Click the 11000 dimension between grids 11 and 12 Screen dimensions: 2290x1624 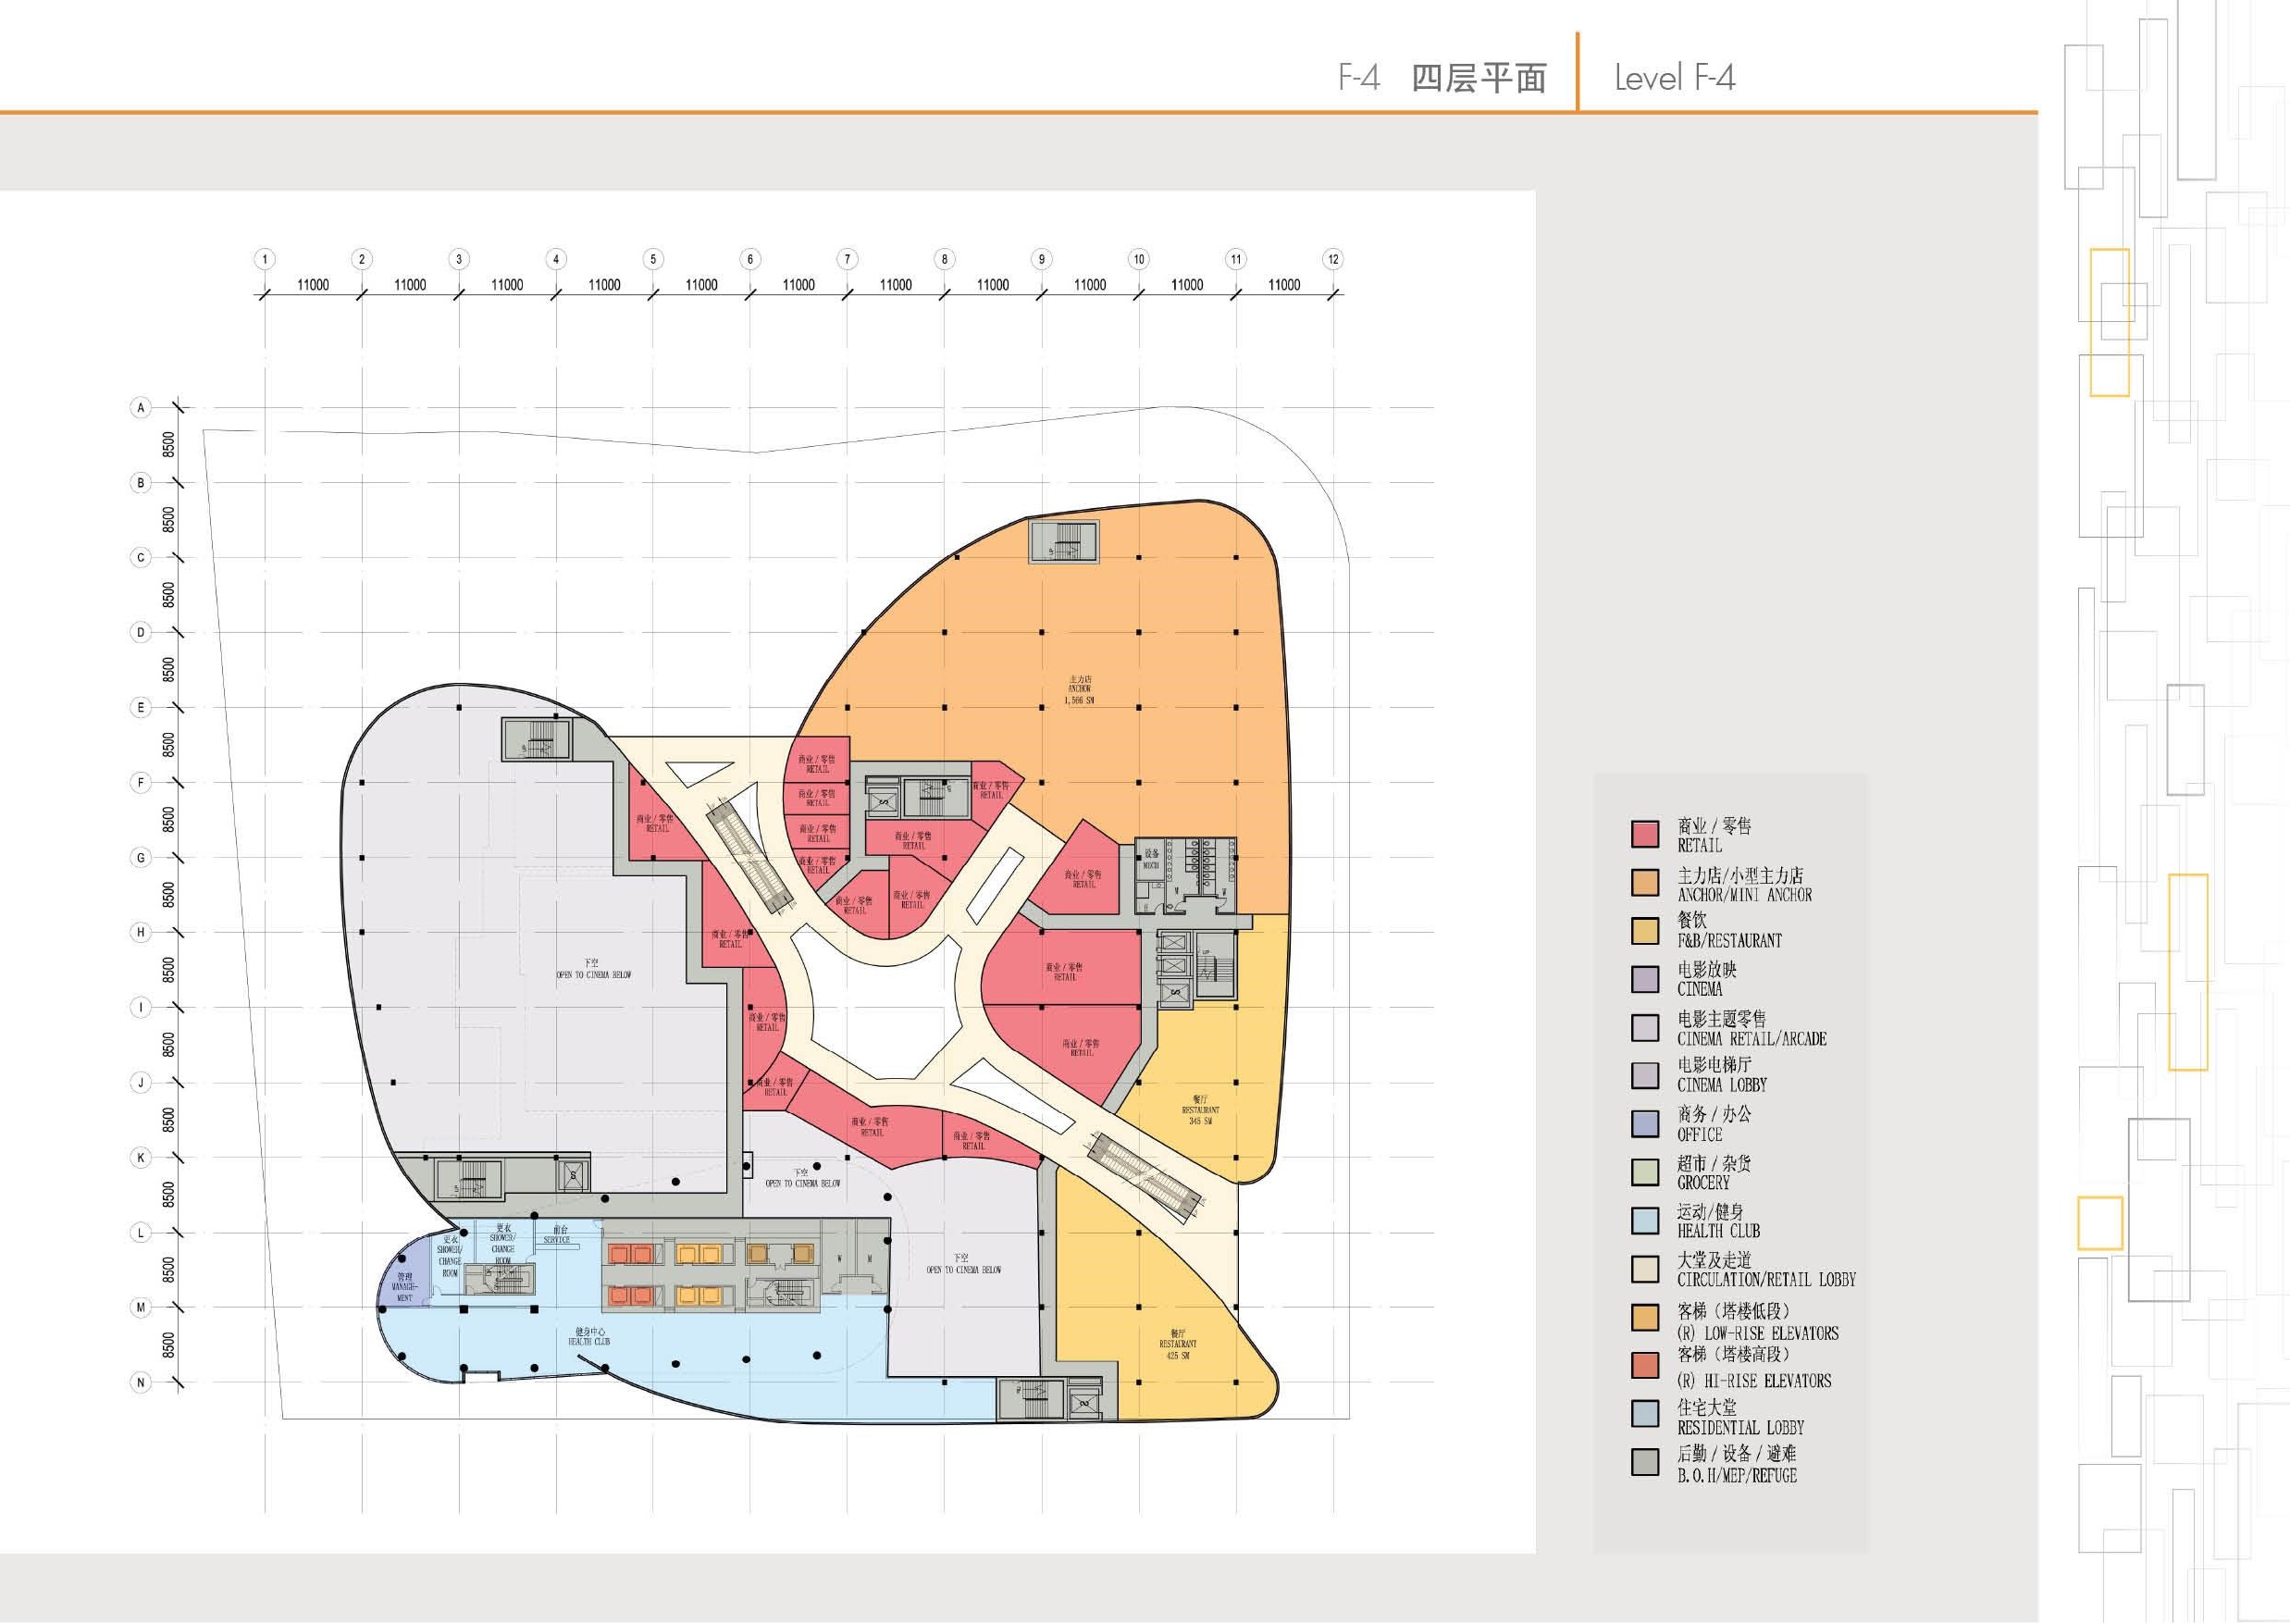tap(1284, 285)
